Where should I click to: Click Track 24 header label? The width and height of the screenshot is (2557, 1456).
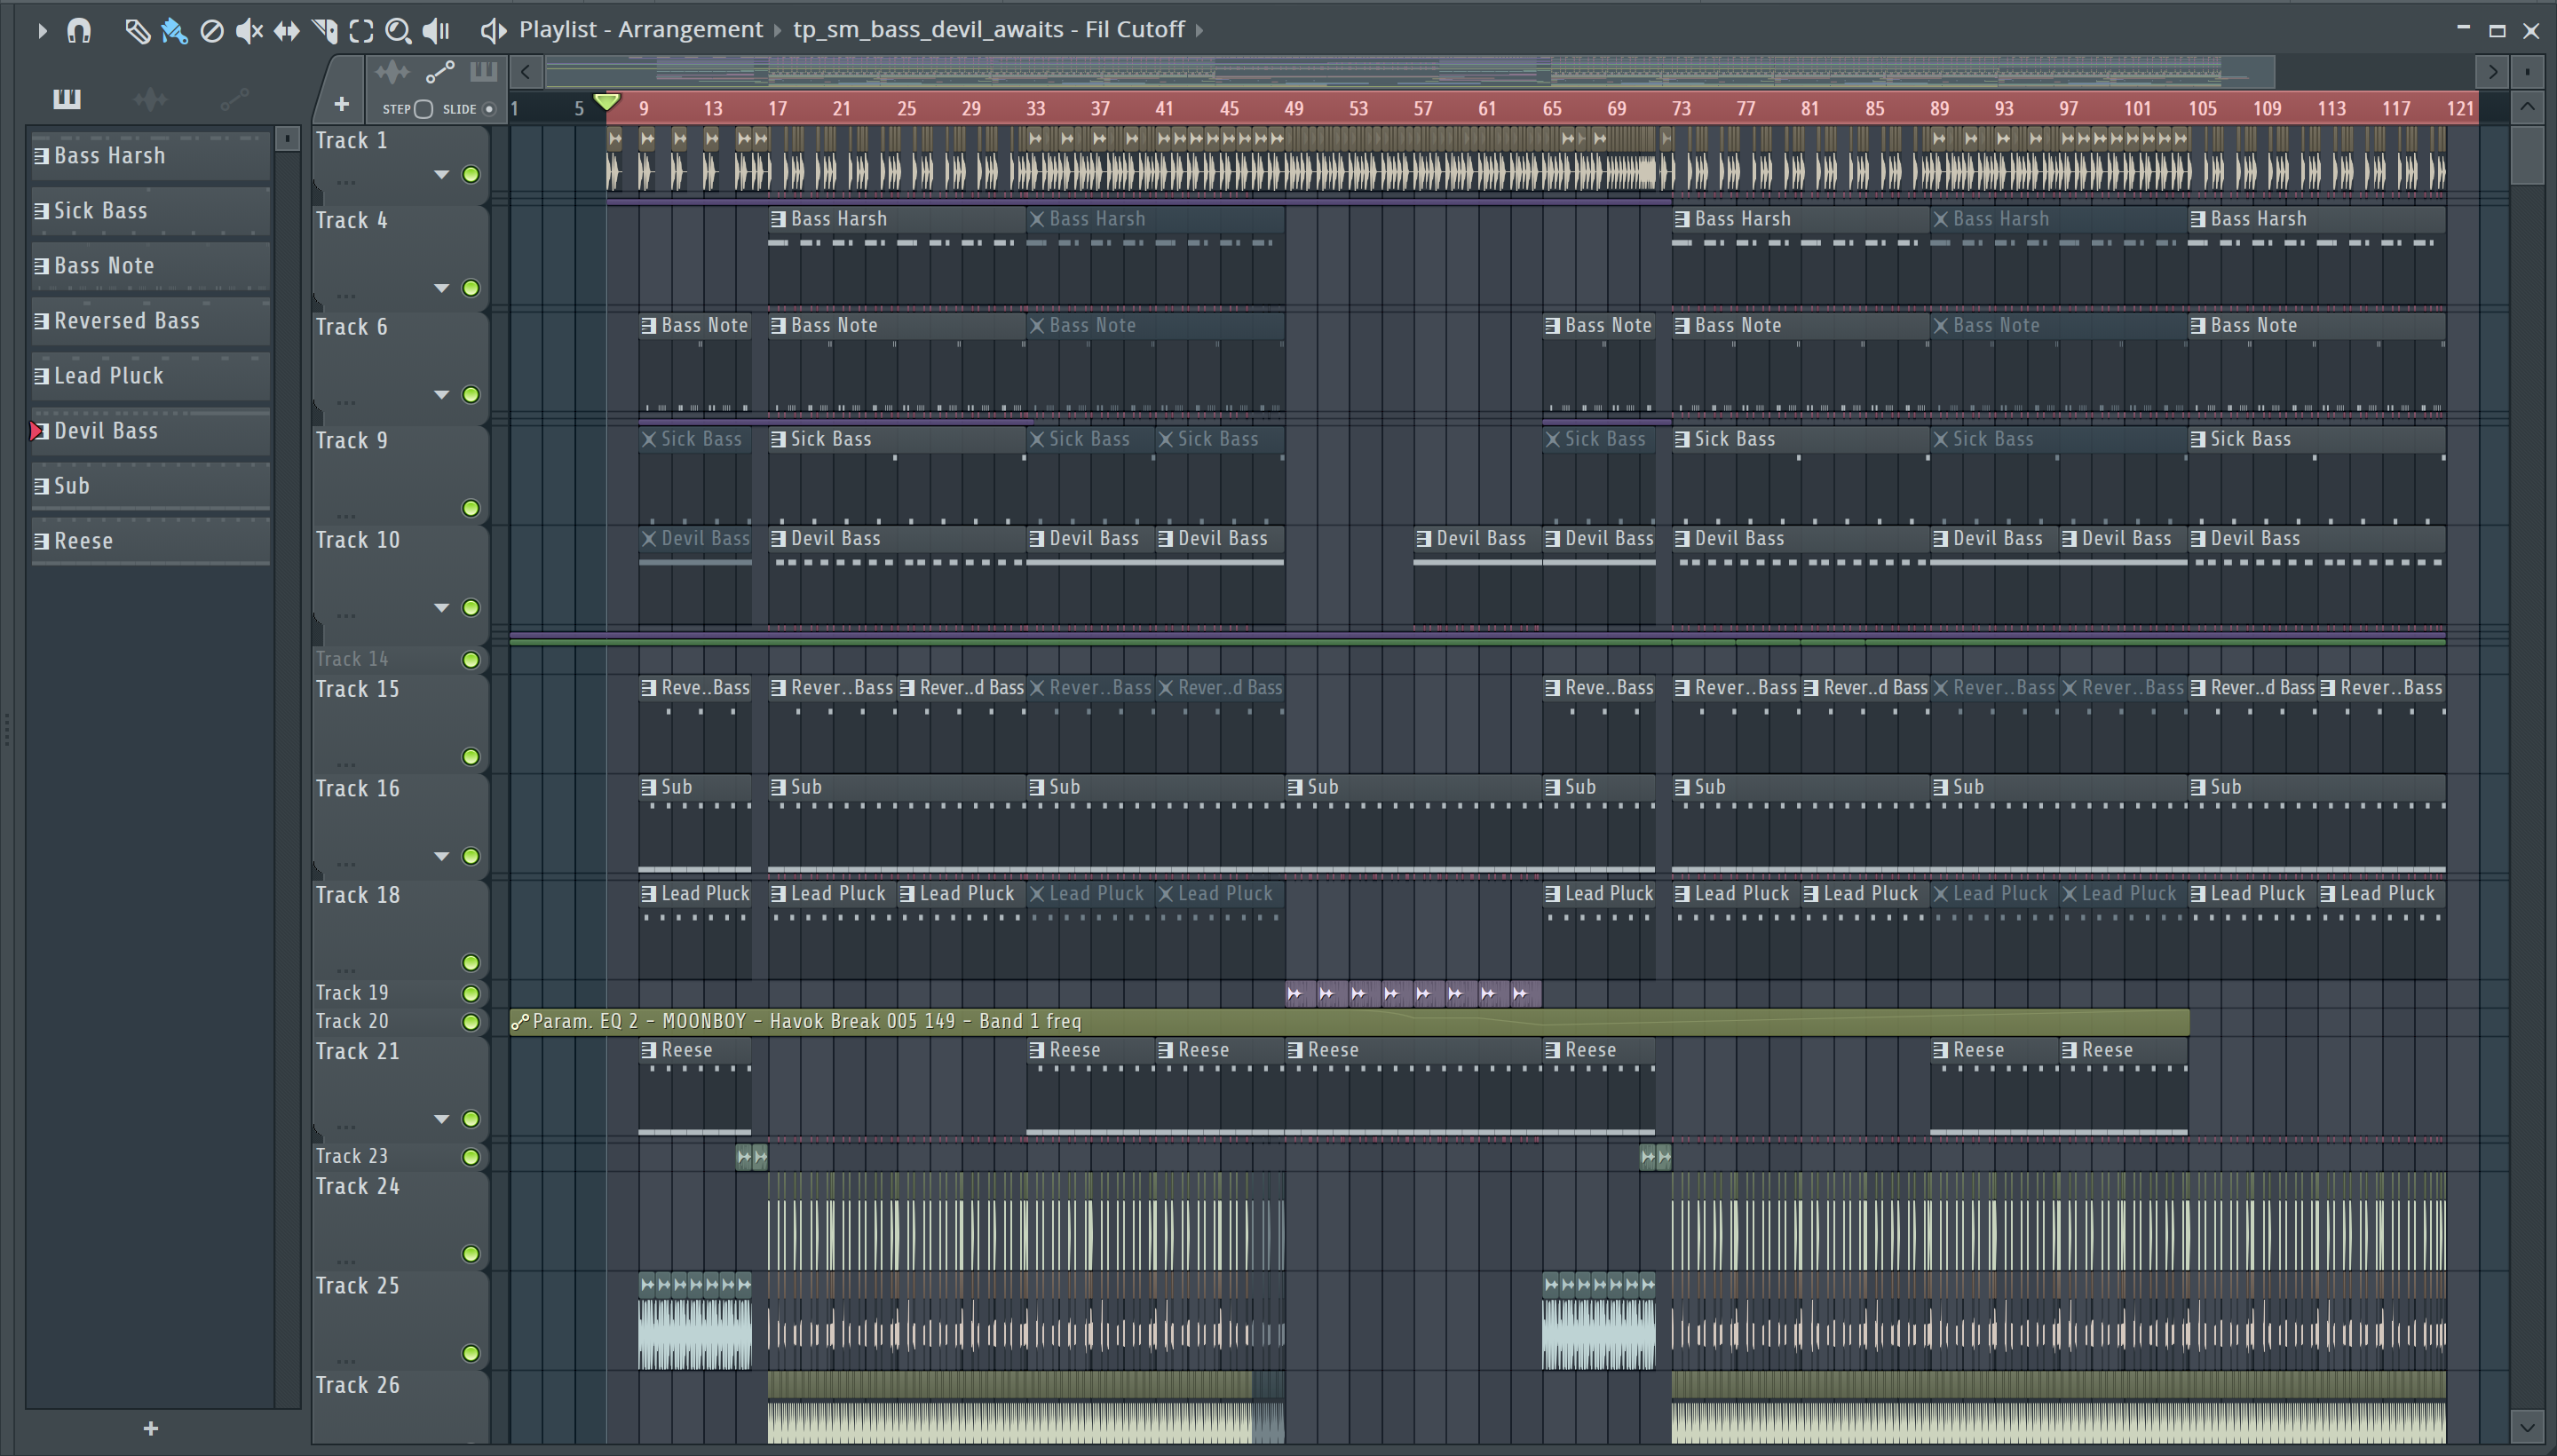click(358, 1187)
